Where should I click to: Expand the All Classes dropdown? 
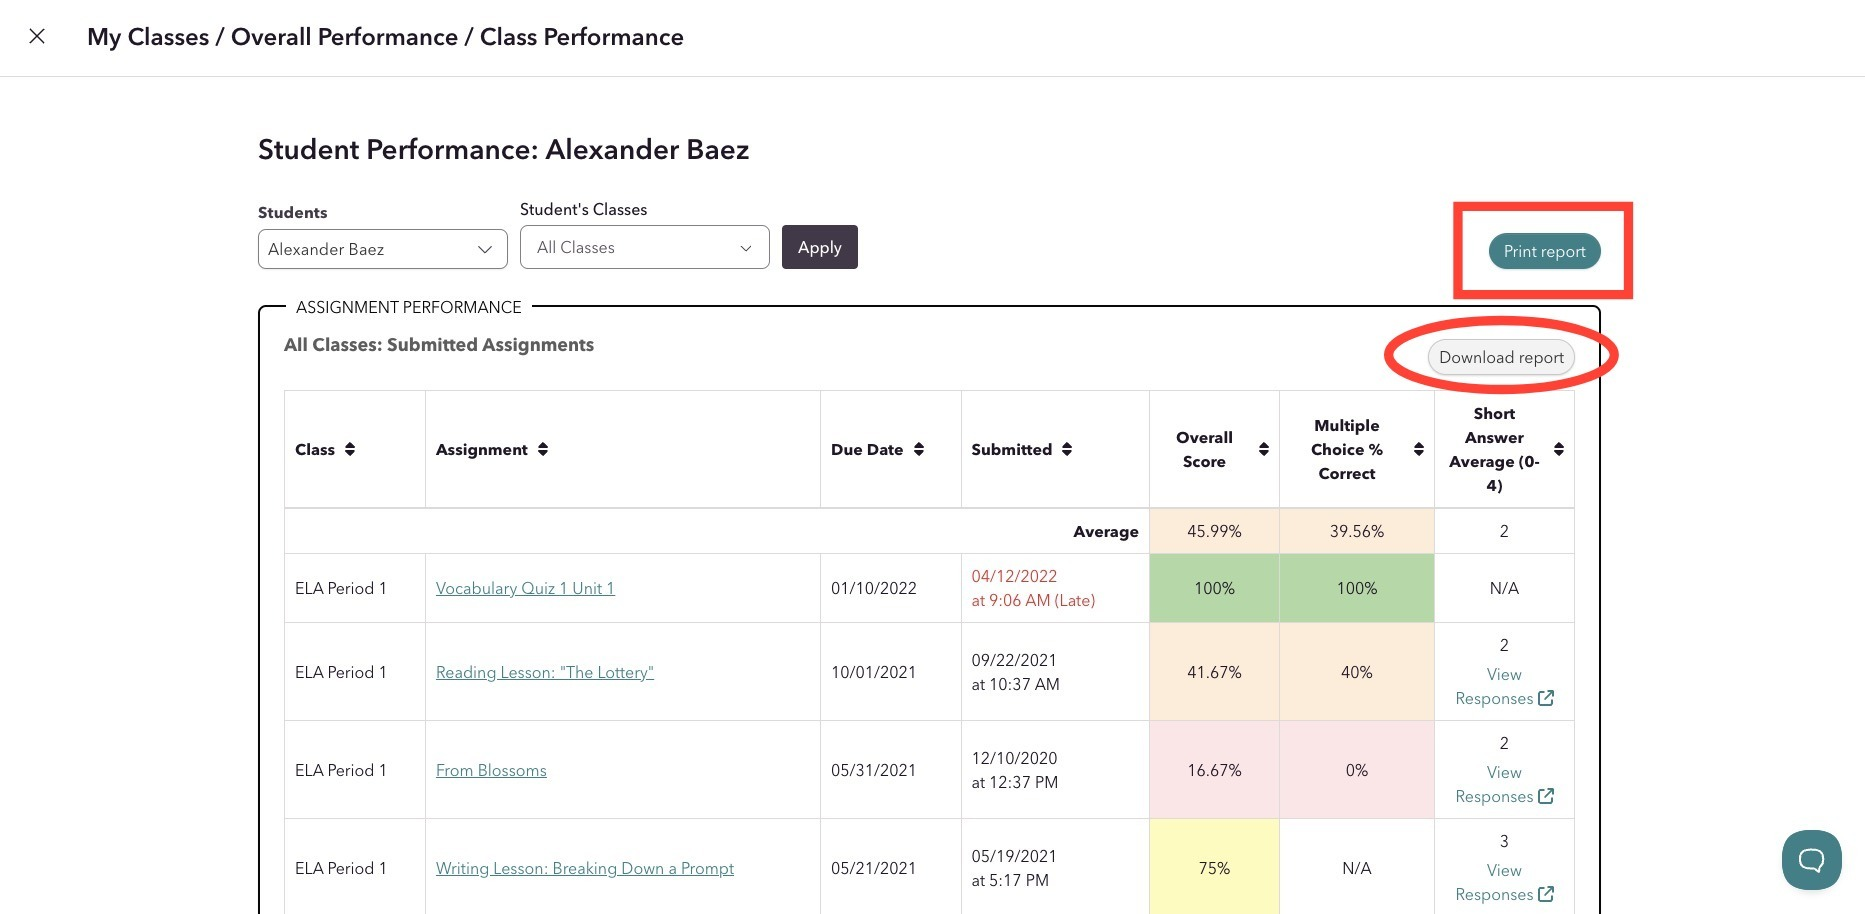(x=644, y=247)
